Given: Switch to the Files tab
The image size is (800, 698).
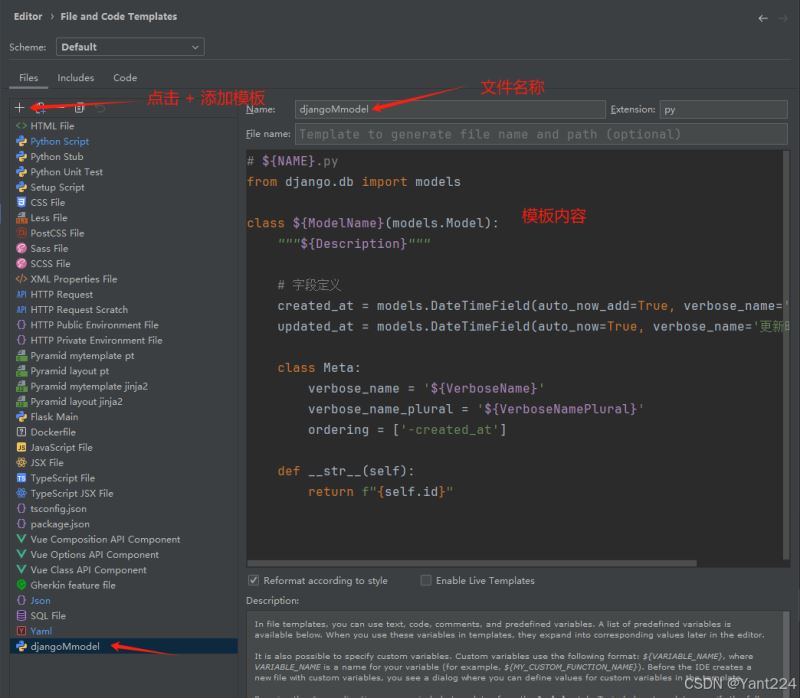Looking at the screenshot, I should [29, 78].
